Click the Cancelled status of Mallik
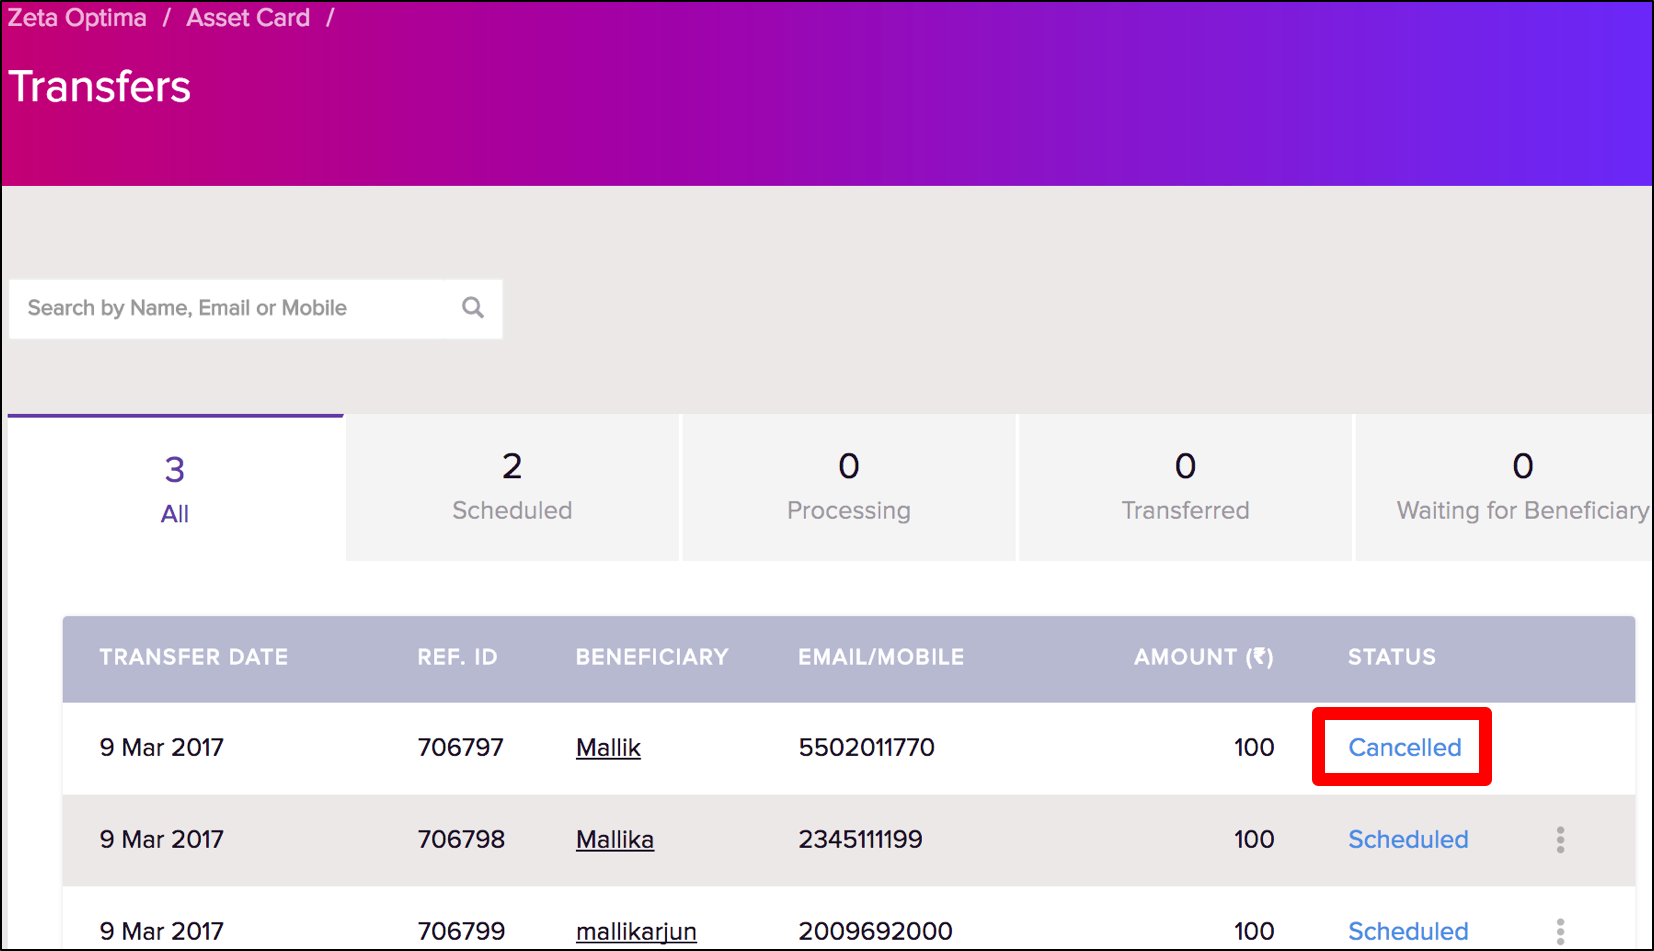Screen dimensions: 1654x951 coord(1404,748)
